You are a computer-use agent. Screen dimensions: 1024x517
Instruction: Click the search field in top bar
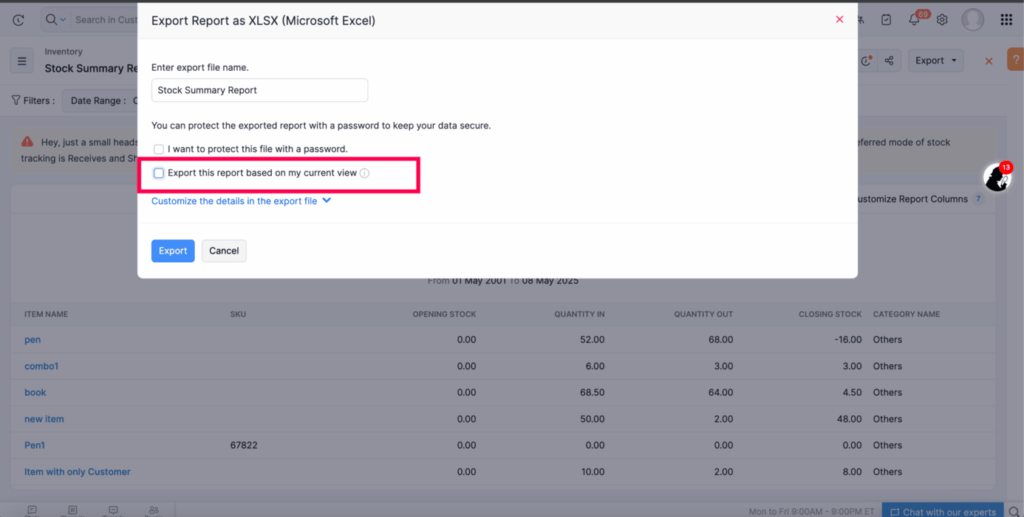tap(104, 20)
